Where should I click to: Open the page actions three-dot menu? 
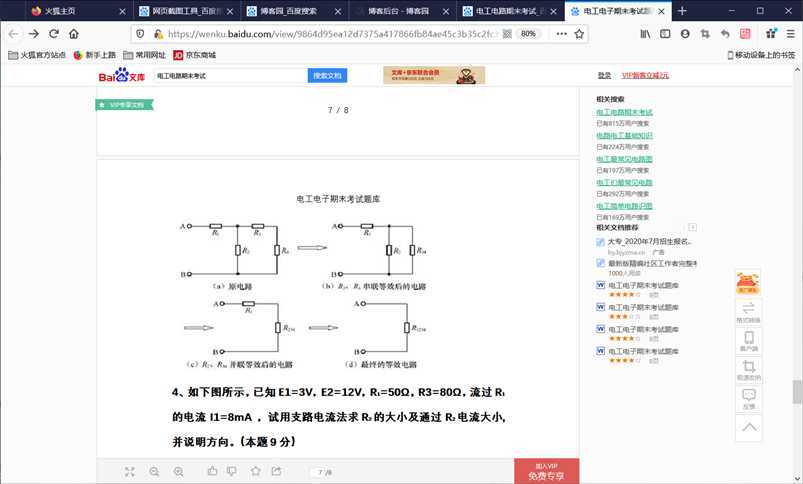[x=562, y=34]
